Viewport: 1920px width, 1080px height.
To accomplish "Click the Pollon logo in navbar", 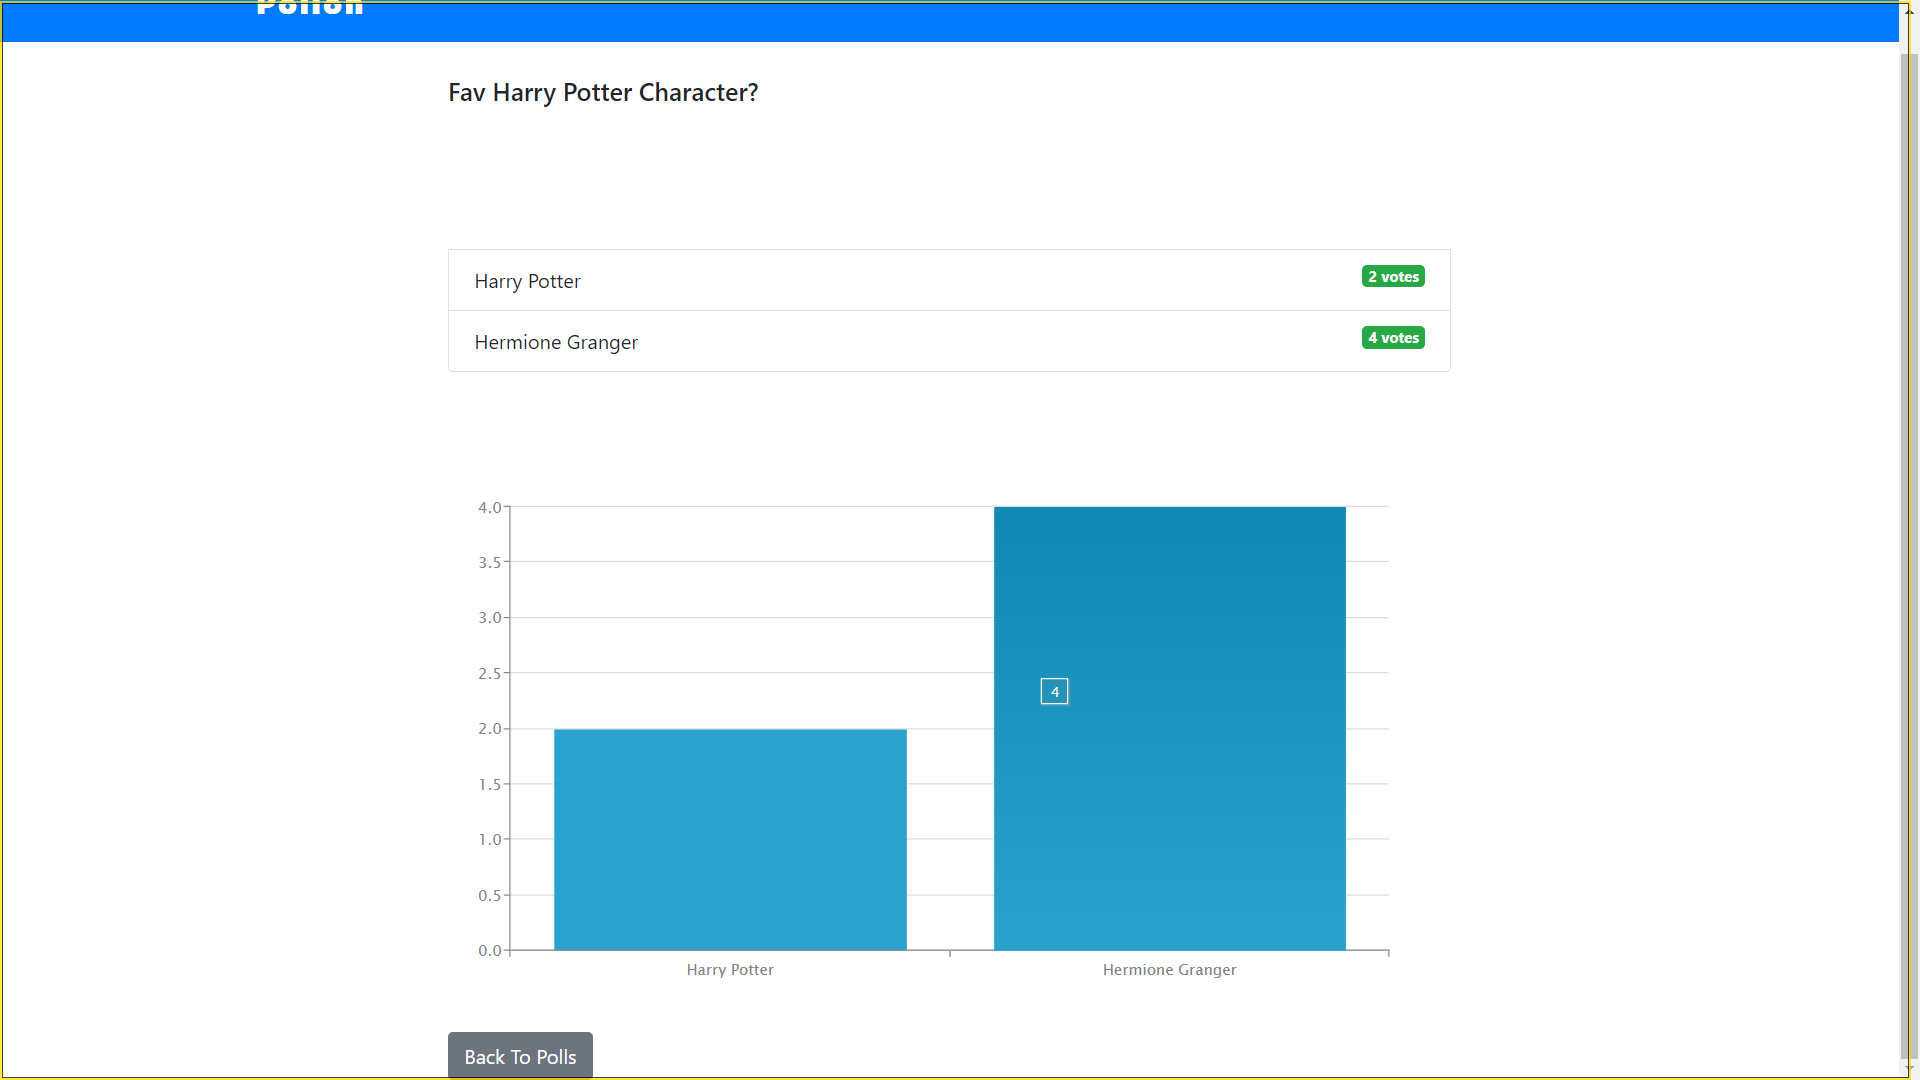I will (309, 8).
